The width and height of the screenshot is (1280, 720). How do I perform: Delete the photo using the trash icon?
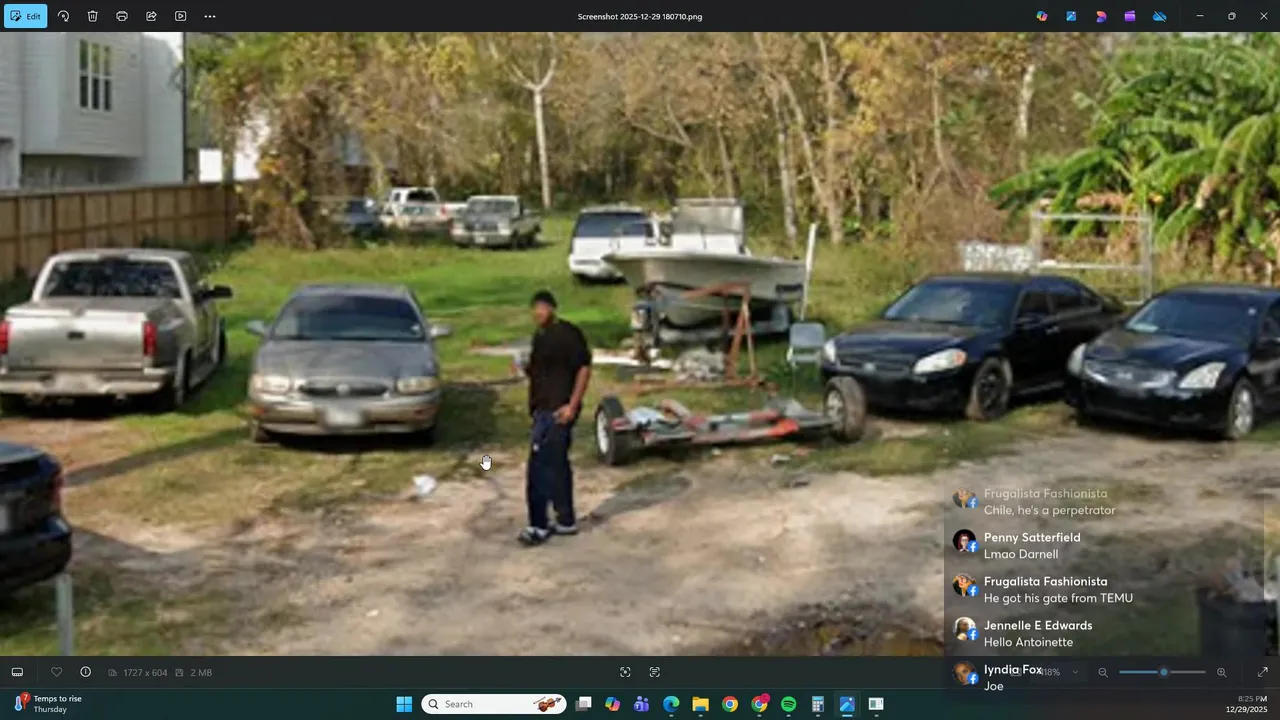92,16
